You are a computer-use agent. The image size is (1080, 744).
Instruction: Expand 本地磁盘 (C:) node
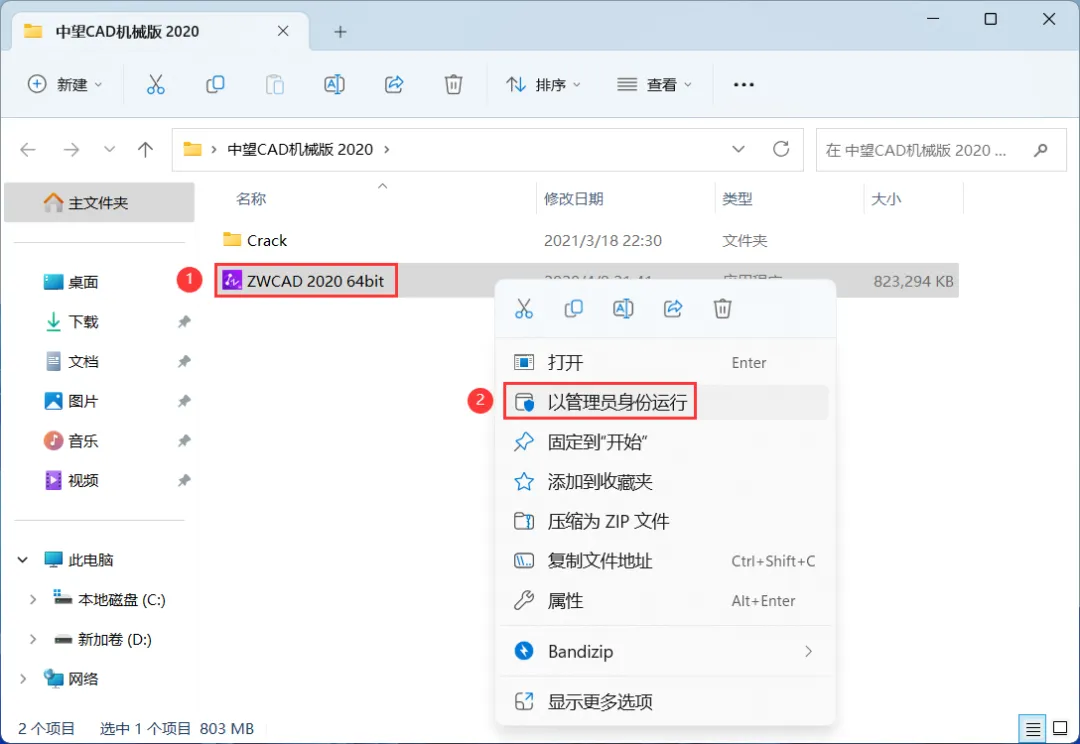(32, 600)
